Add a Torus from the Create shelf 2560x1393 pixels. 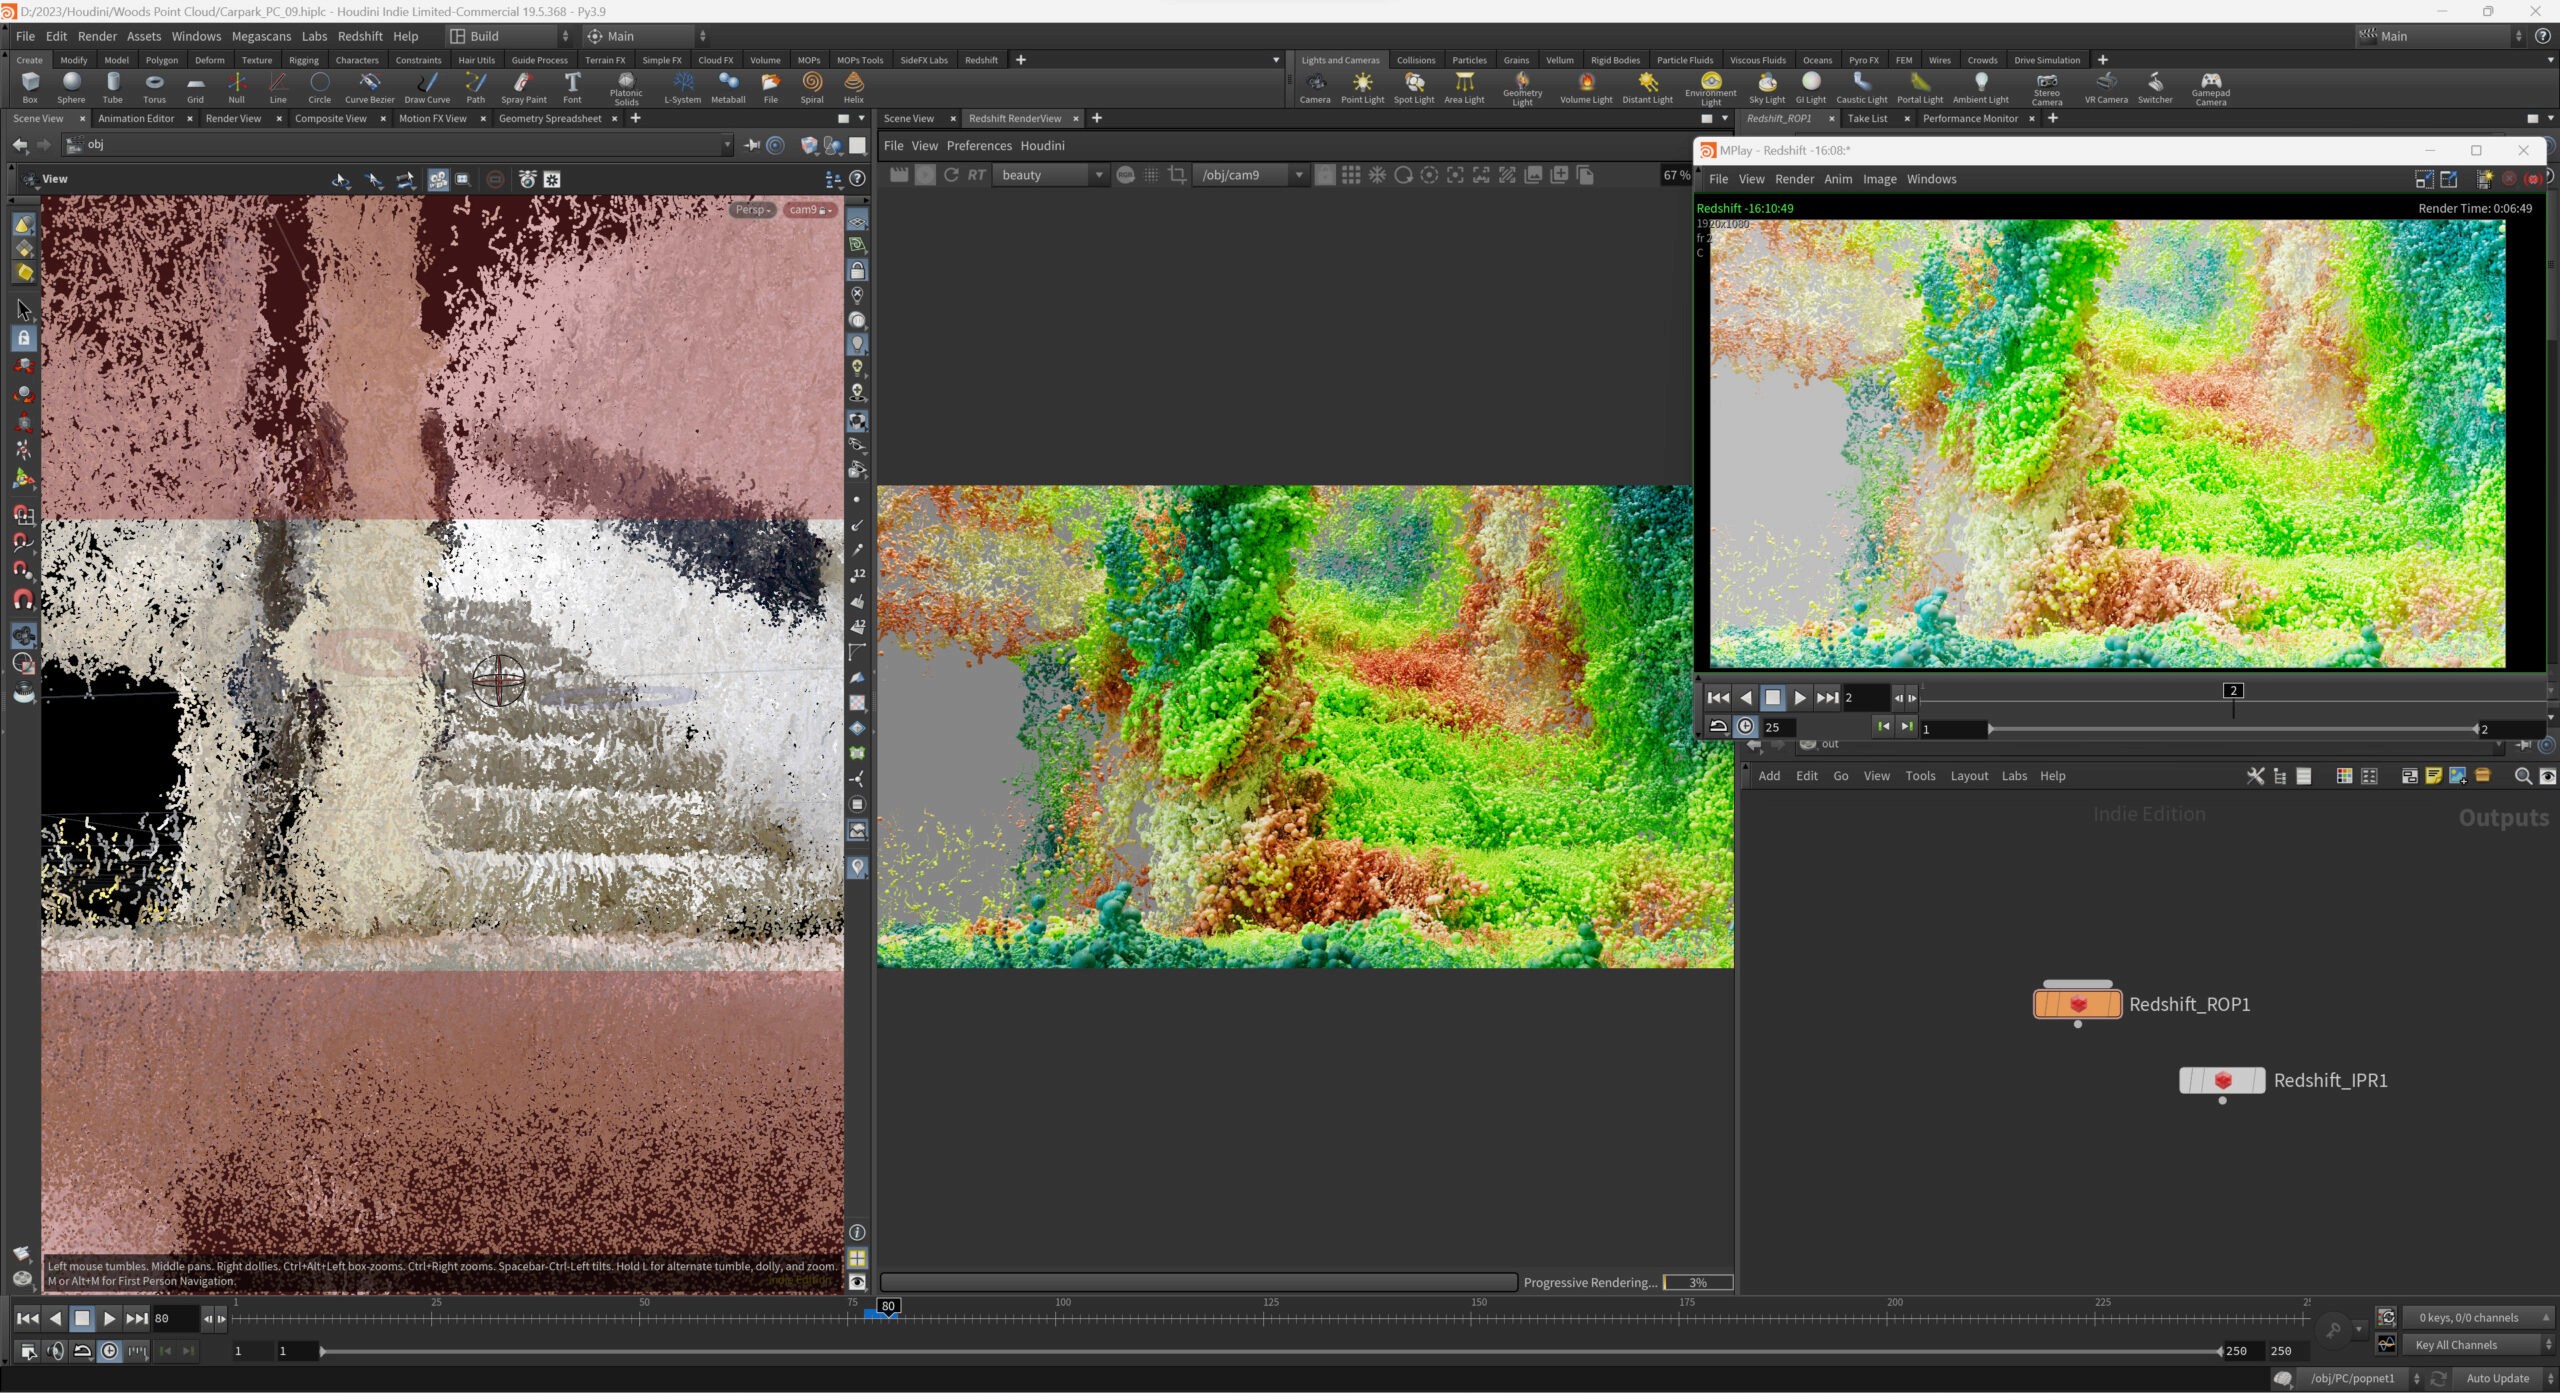coord(154,87)
